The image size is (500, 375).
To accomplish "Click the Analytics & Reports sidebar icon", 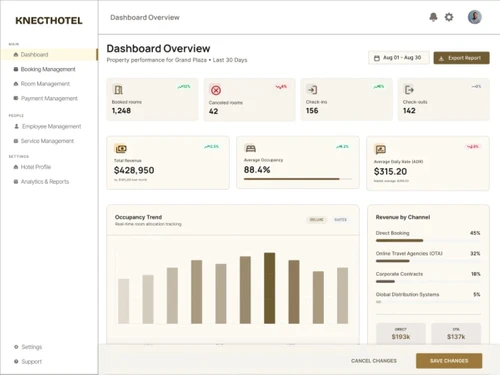I will coord(16,182).
